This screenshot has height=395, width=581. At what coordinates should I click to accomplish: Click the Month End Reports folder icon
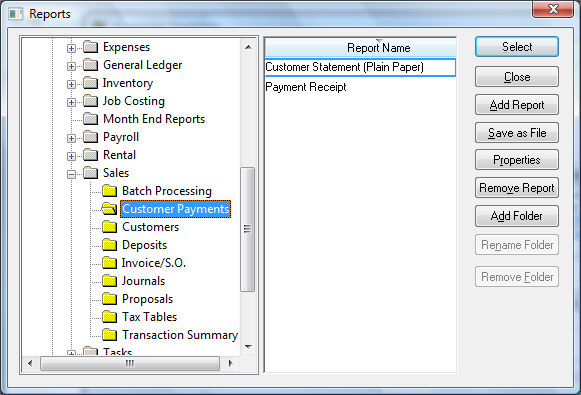point(90,119)
